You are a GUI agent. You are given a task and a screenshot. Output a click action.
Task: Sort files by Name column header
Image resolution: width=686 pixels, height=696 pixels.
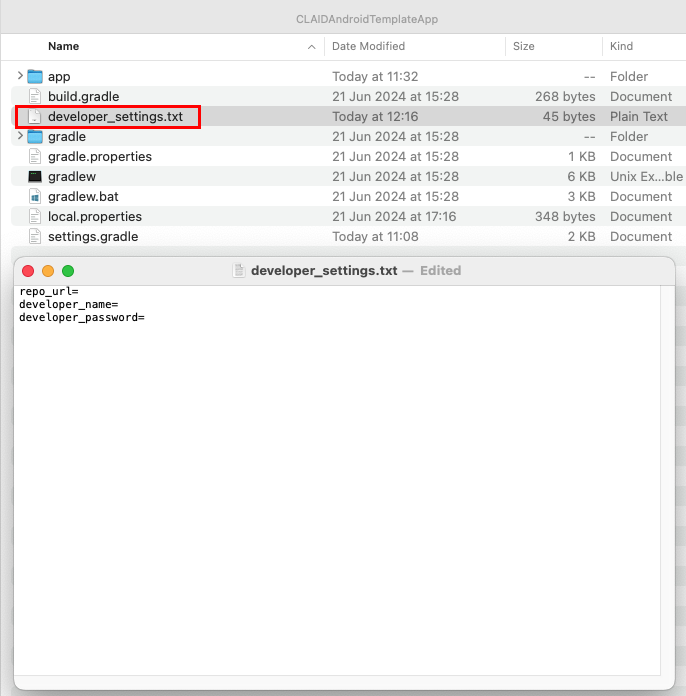pyautogui.click(x=63, y=46)
